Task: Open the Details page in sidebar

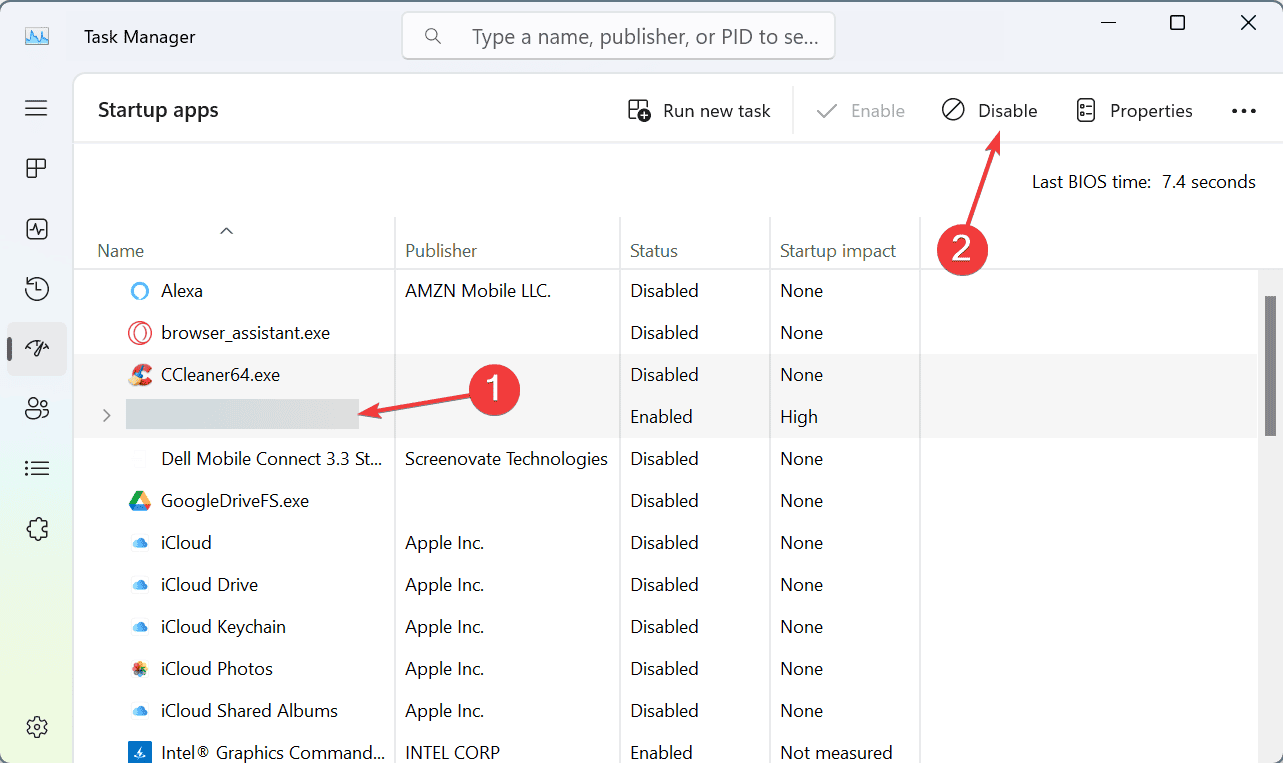Action: [x=37, y=468]
